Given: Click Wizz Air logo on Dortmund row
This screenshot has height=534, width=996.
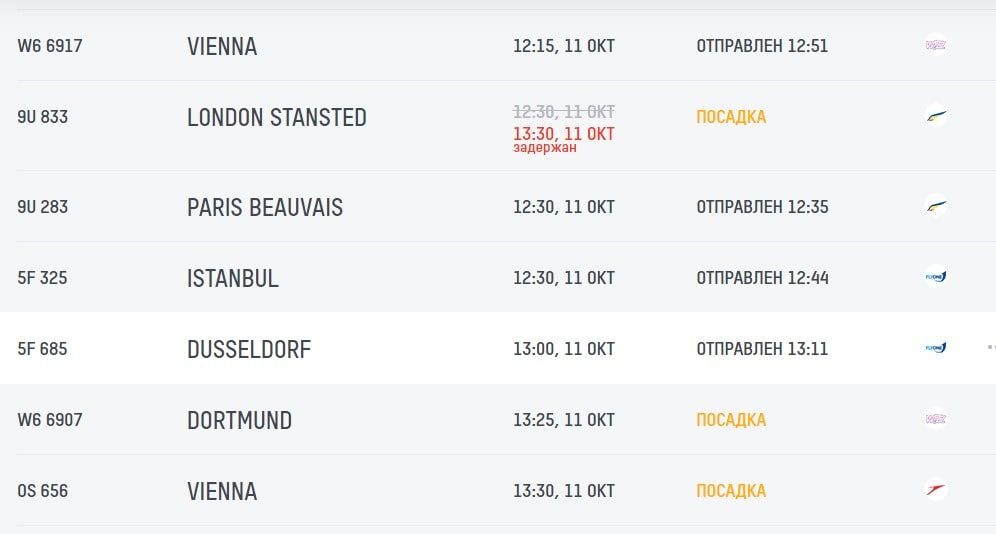Looking at the screenshot, I should pos(936,419).
